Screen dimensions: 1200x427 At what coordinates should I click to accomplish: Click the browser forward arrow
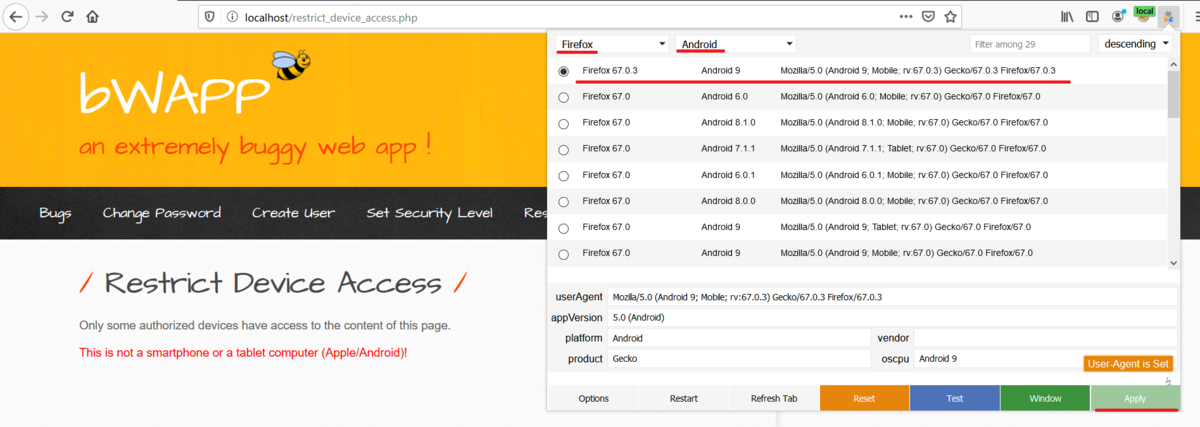point(42,17)
